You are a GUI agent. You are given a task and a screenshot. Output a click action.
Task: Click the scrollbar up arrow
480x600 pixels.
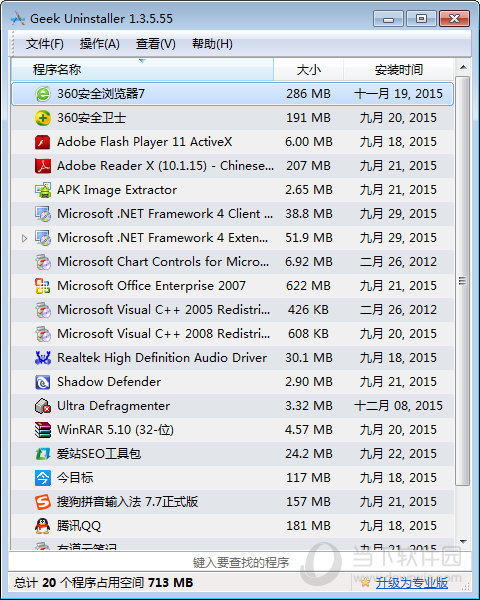(463, 67)
